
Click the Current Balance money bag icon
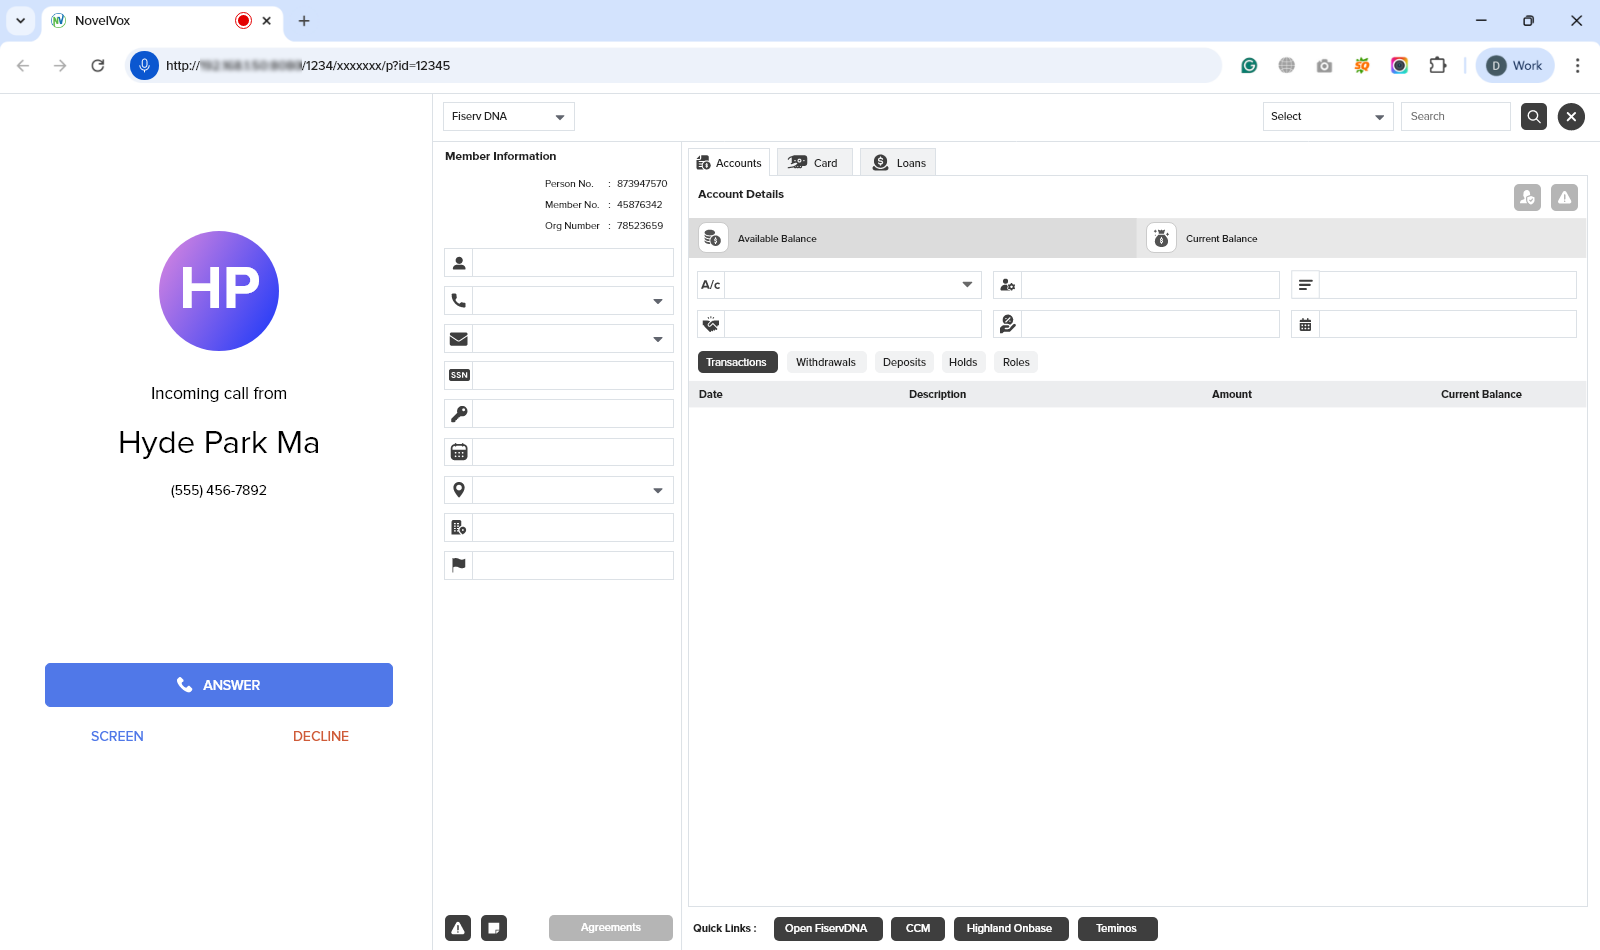point(1161,238)
